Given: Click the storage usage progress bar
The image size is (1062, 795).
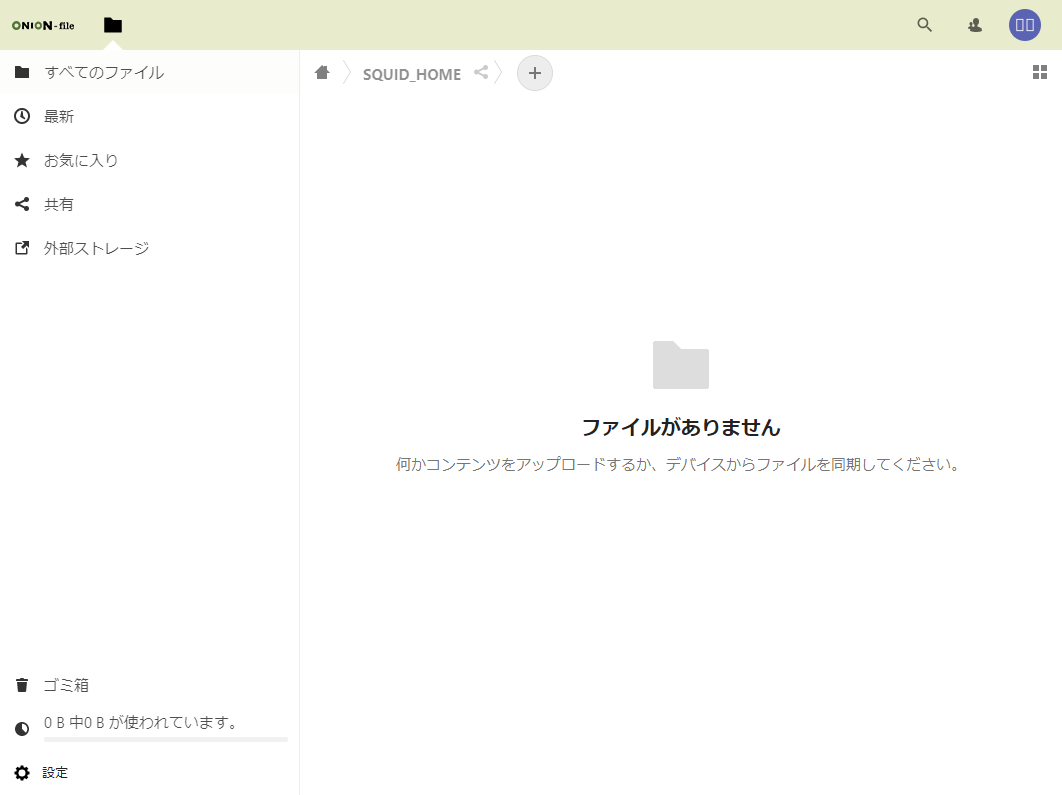Looking at the screenshot, I should tap(165, 739).
